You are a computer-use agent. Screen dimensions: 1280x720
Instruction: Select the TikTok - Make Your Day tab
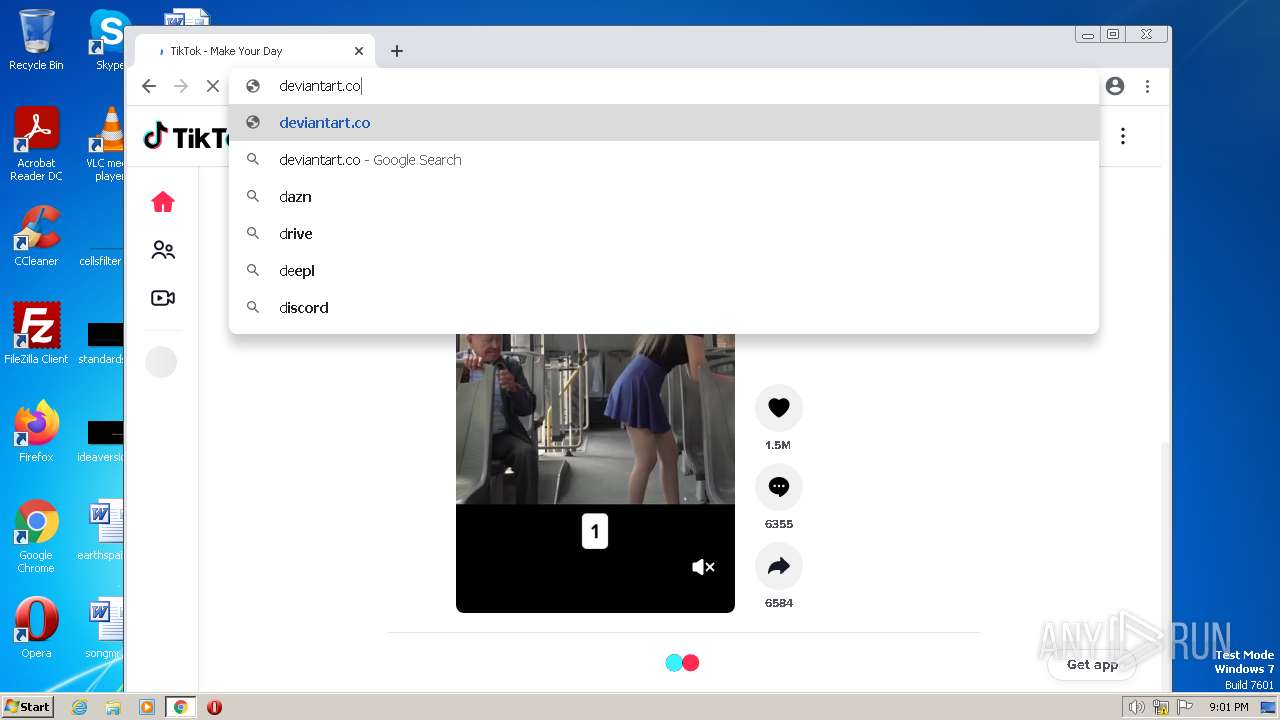coord(255,51)
